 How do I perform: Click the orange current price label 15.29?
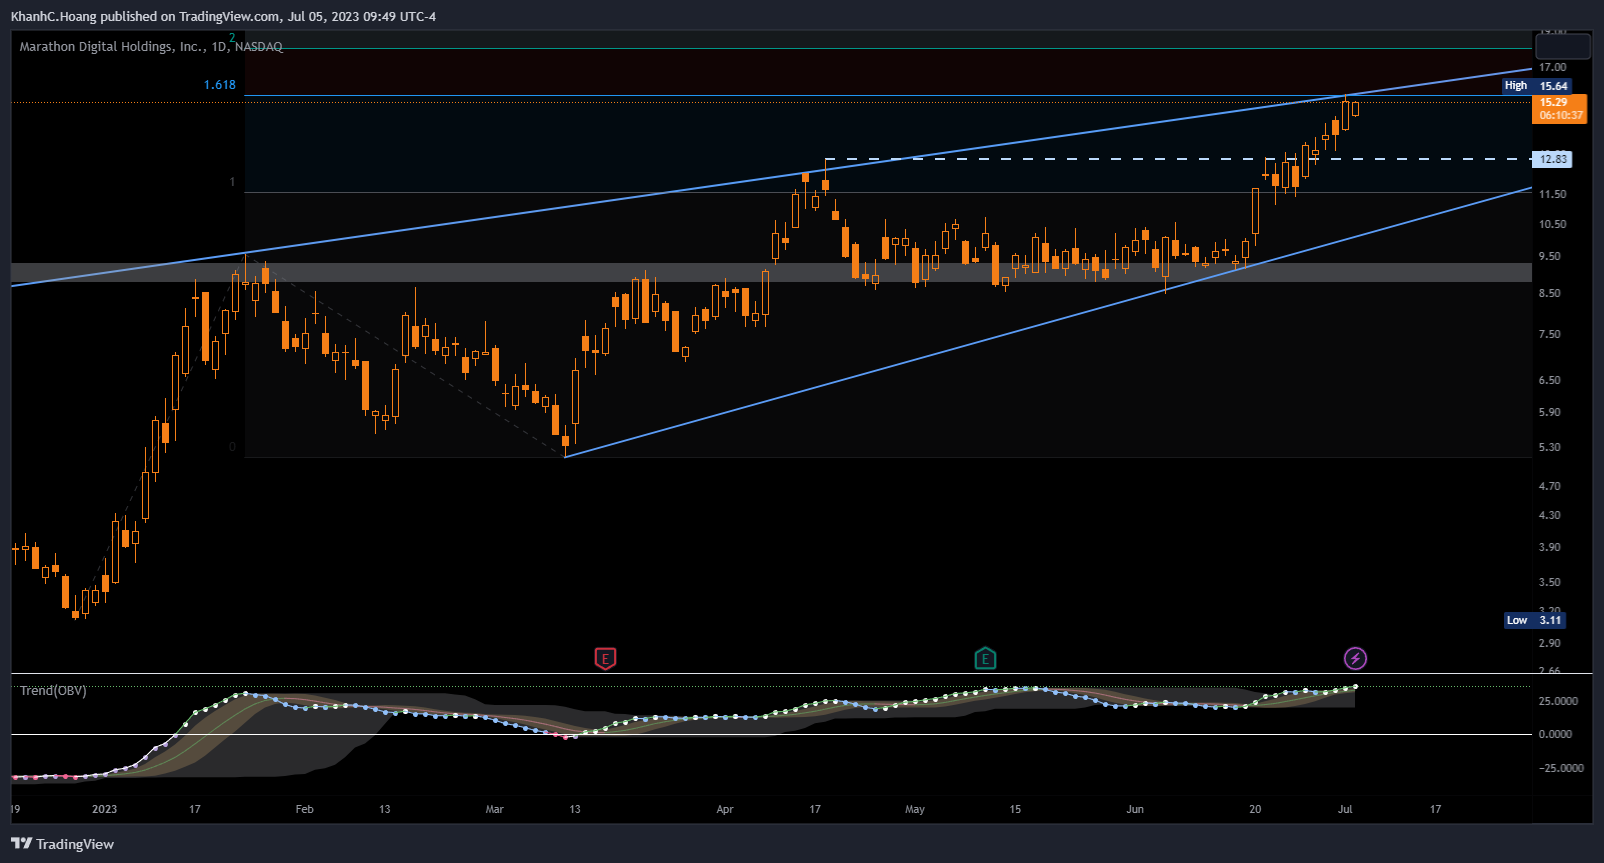point(1559,108)
